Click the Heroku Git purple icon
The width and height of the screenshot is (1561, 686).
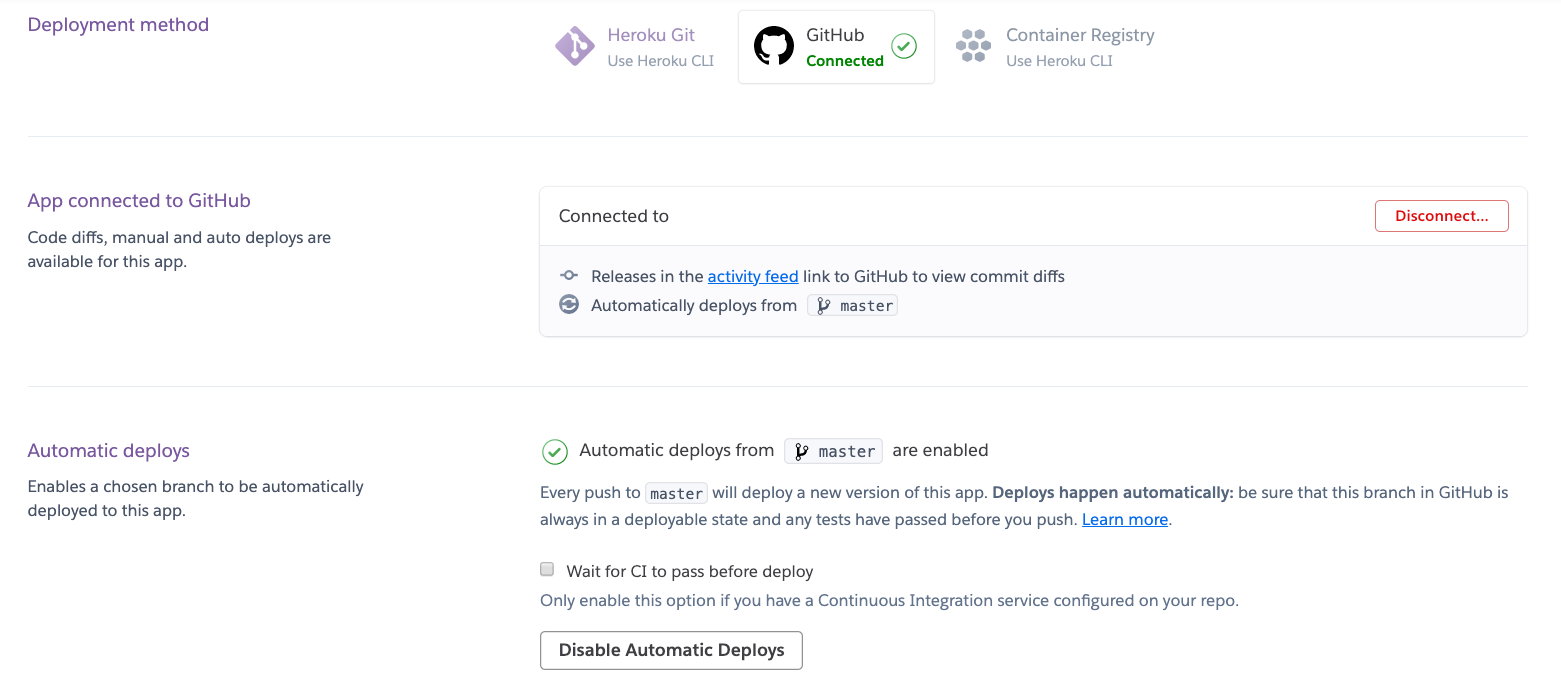[575, 46]
